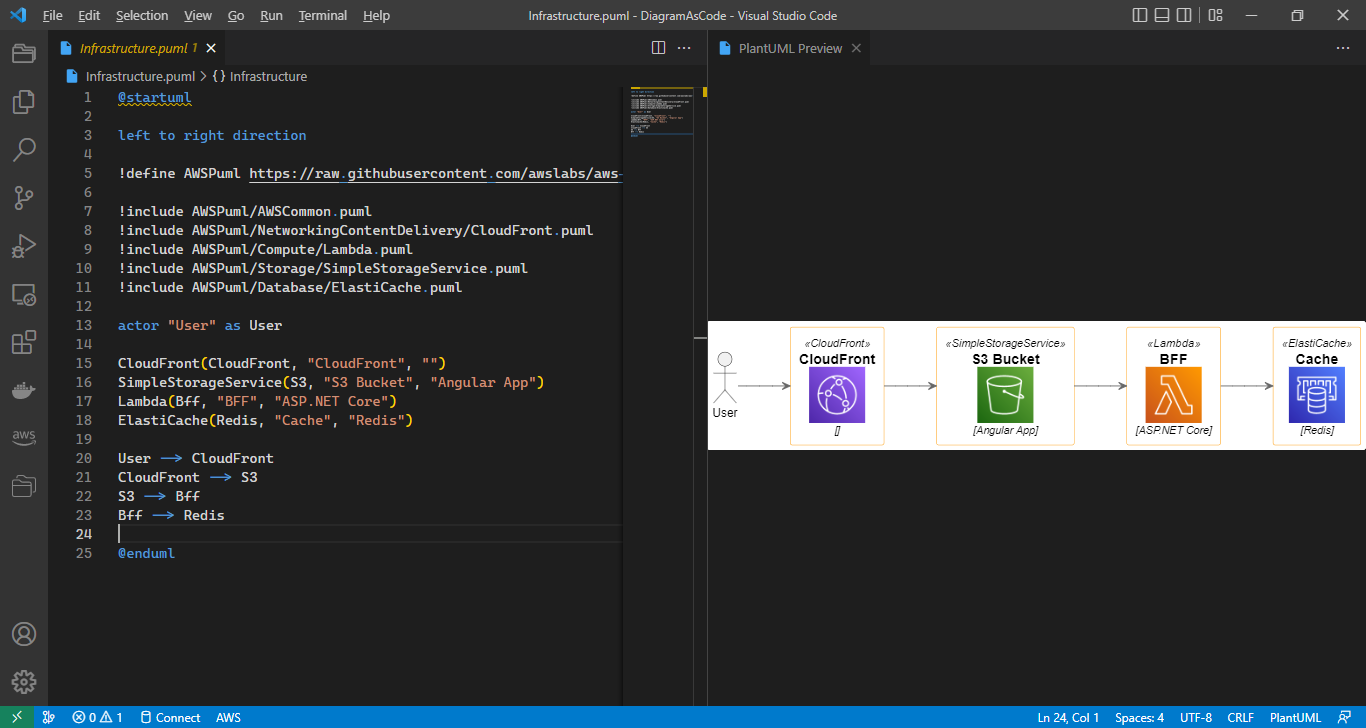The image size is (1366, 728).
Task: Open the Selection menu
Action: 142,16
